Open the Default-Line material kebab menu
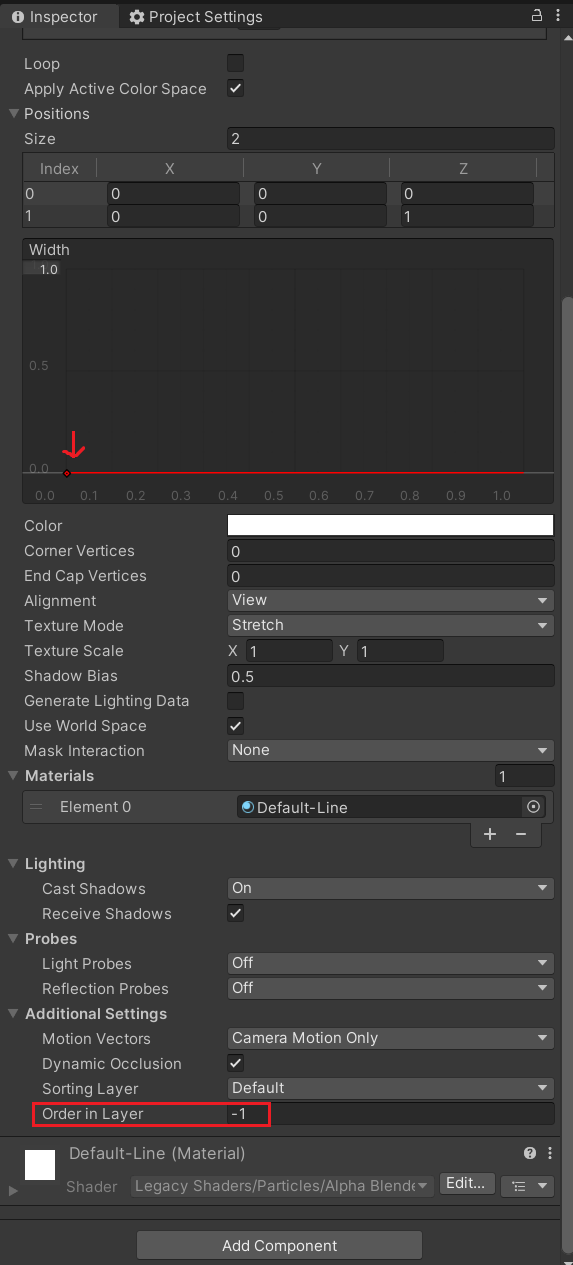The width and height of the screenshot is (573, 1265). point(550,1153)
